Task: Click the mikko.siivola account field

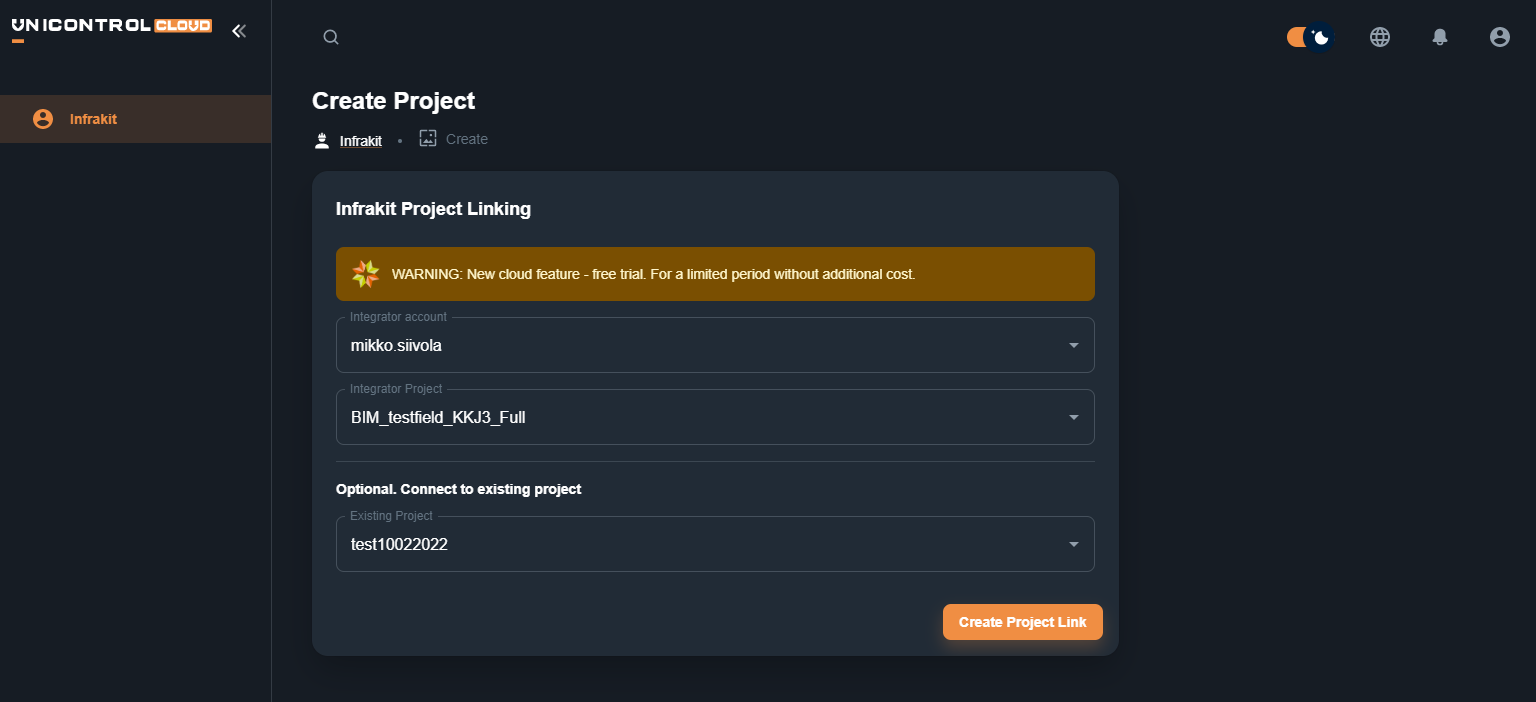Action: point(700,345)
